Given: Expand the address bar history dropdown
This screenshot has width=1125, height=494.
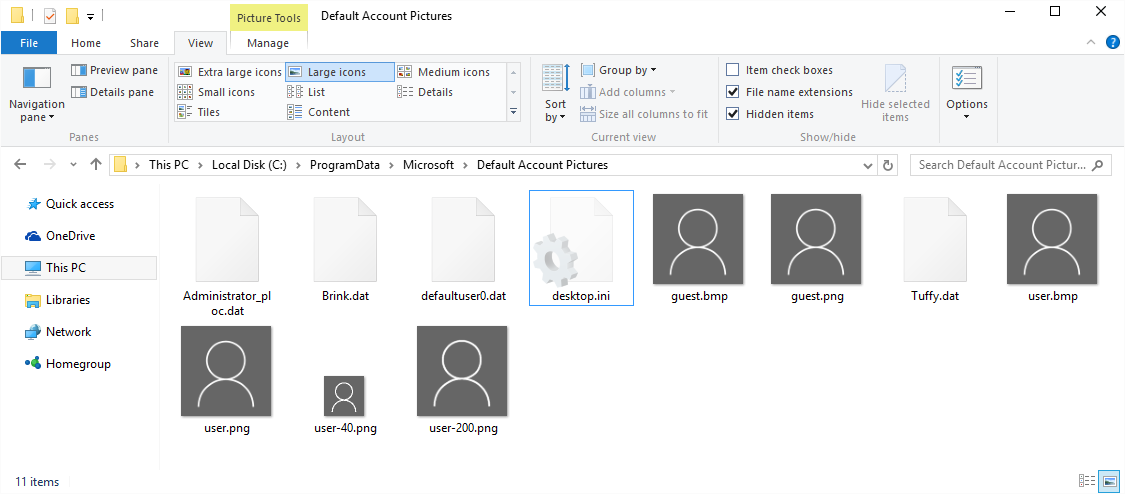Looking at the screenshot, I should point(868,165).
